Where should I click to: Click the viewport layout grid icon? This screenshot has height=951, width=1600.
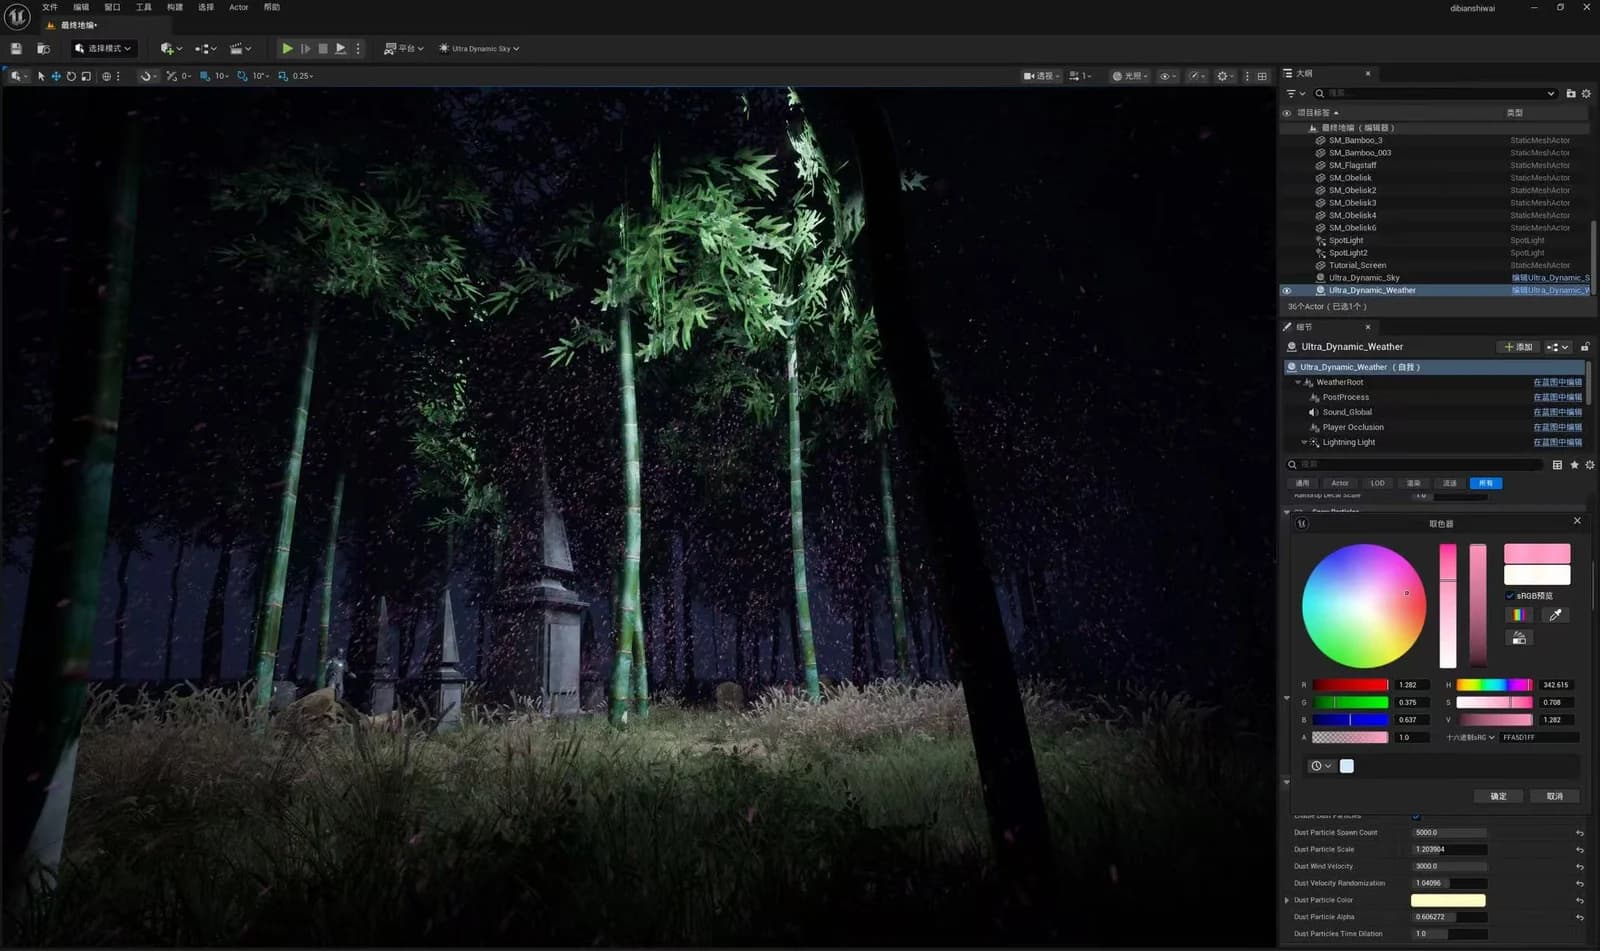[1262, 76]
